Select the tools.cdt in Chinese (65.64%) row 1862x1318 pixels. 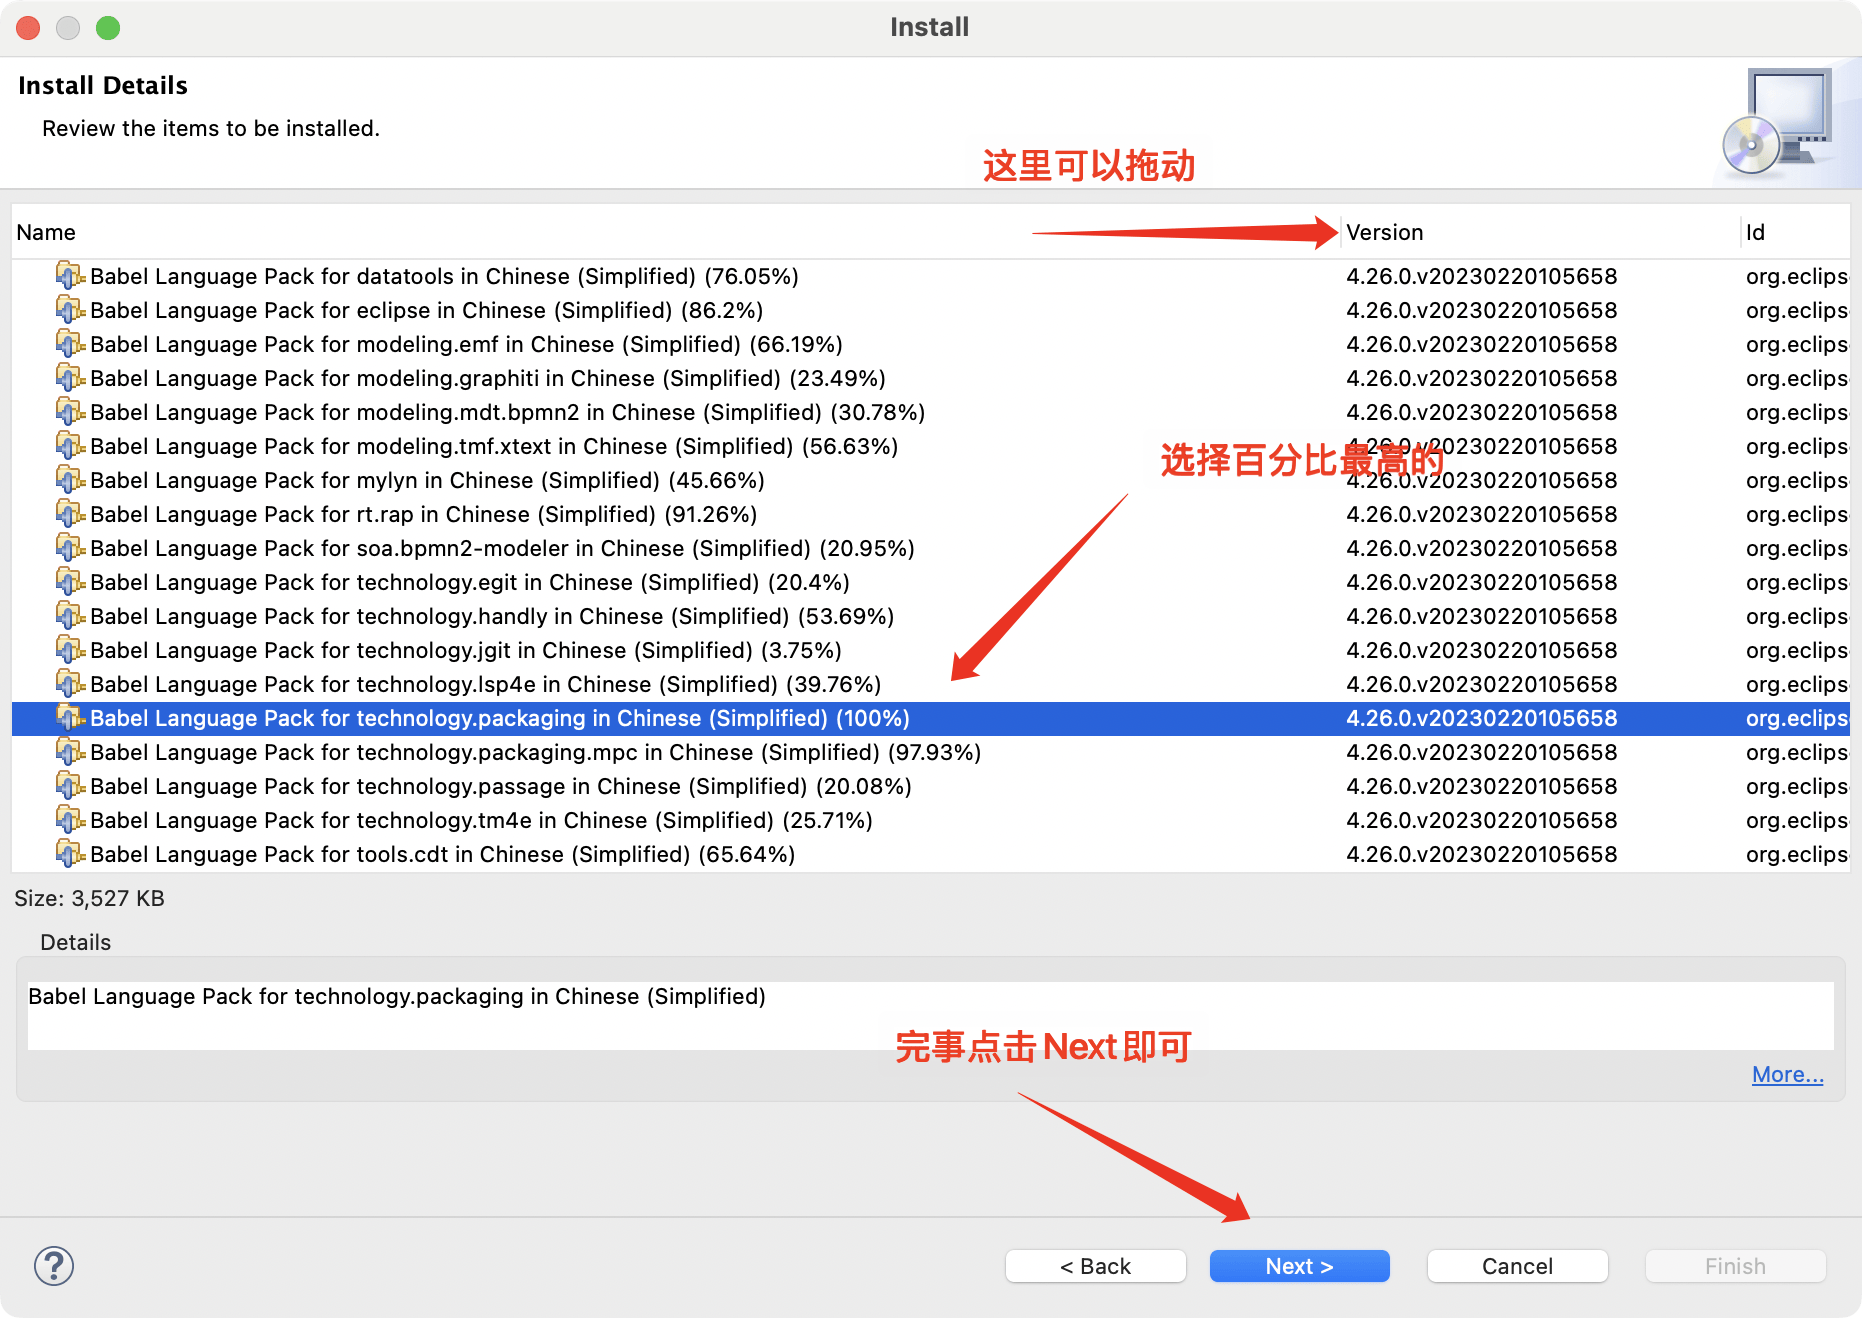tap(931, 854)
